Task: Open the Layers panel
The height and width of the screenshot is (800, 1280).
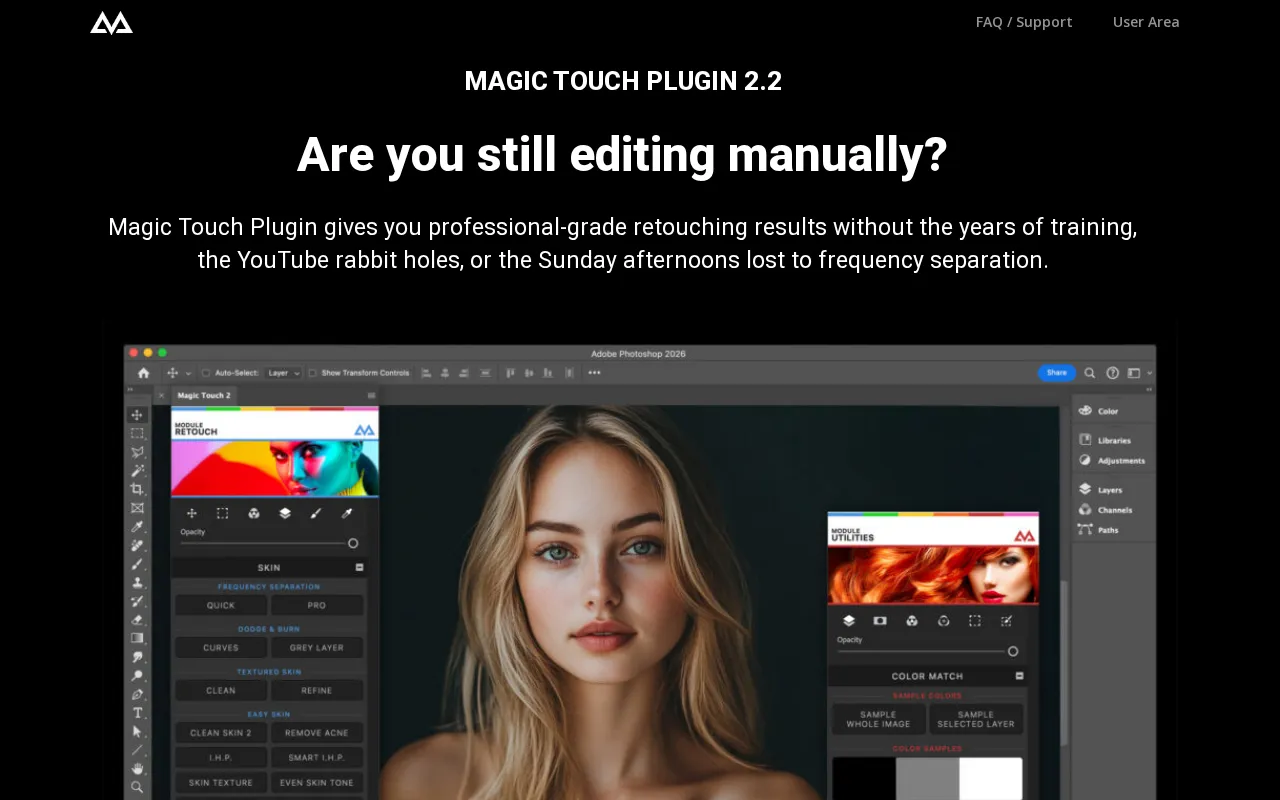Action: tap(1100, 490)
